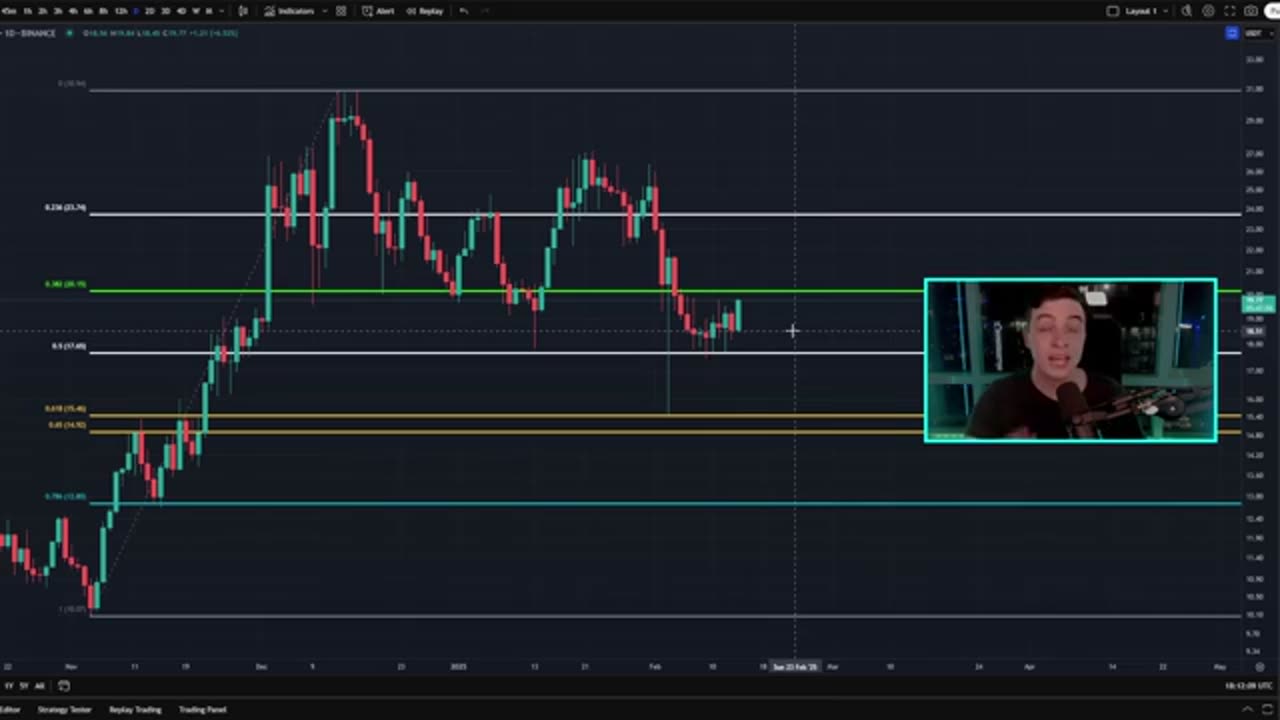Select the 6h timeframe

pyautogui.click(x=88, y=11)
